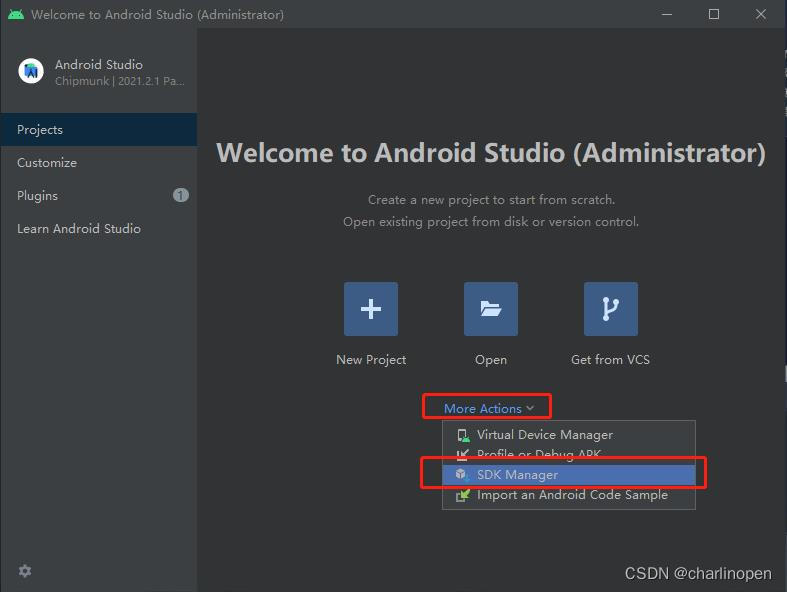Click the Plugins update count badge

(x=181, y=196)
